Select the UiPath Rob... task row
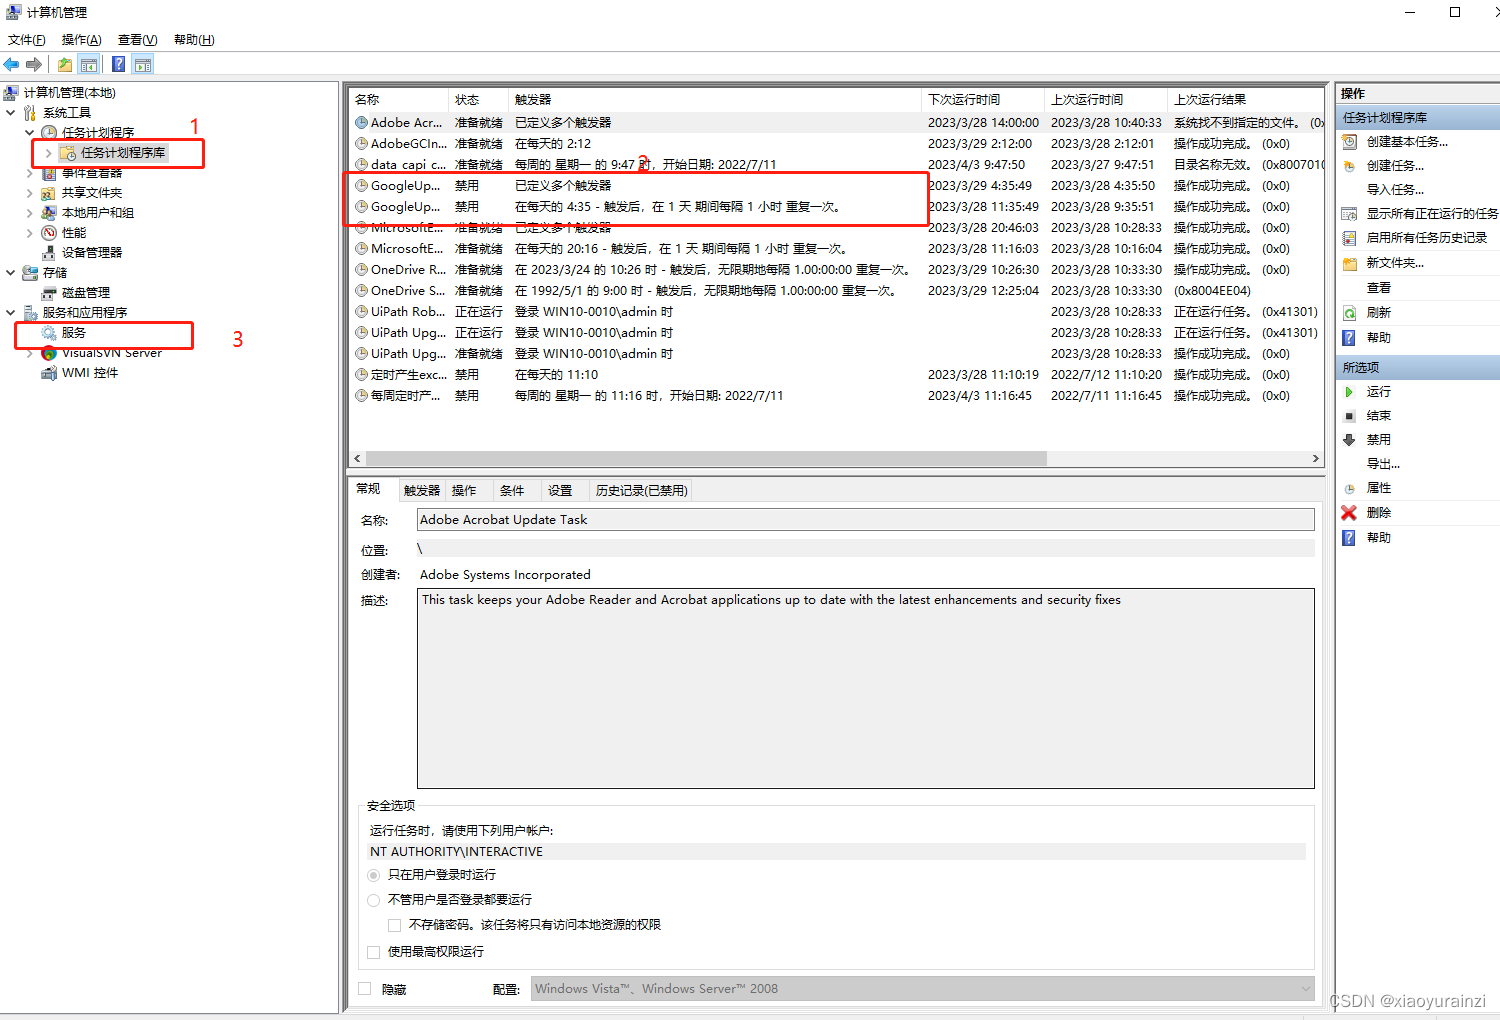The width and height of the screenshot is (1500, 1020). coord(836,312)
